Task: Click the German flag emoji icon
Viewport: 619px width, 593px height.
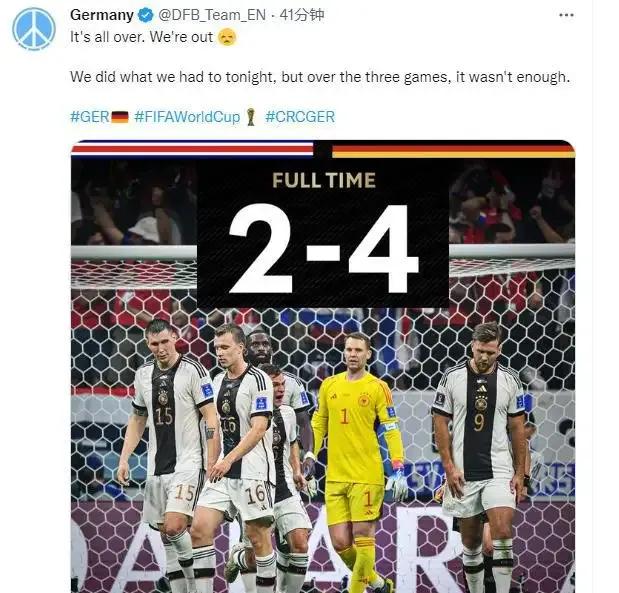Action: [x=120, y=117]
